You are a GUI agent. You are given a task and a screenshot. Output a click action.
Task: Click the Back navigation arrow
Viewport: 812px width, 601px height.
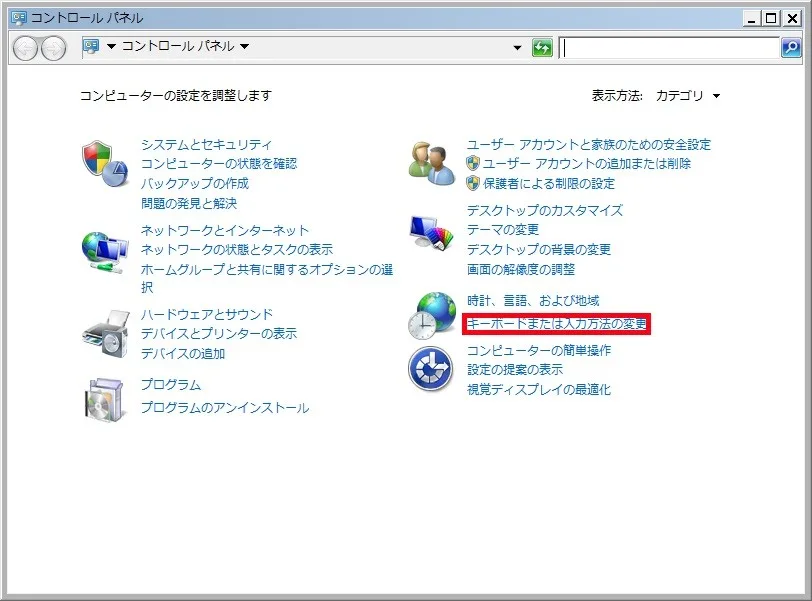coord(25,48)
